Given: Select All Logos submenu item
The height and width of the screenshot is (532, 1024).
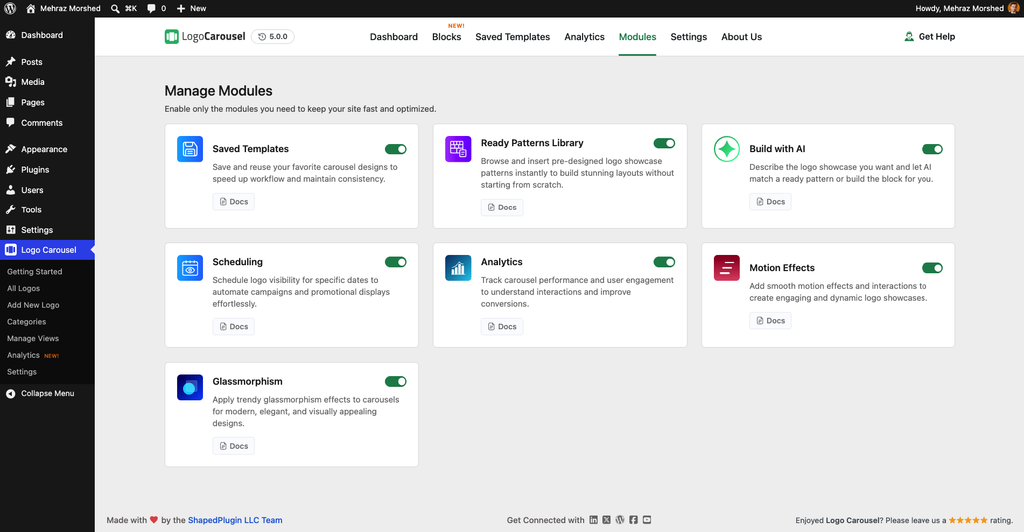Looking at the screenshot, I should pos(24,289).
